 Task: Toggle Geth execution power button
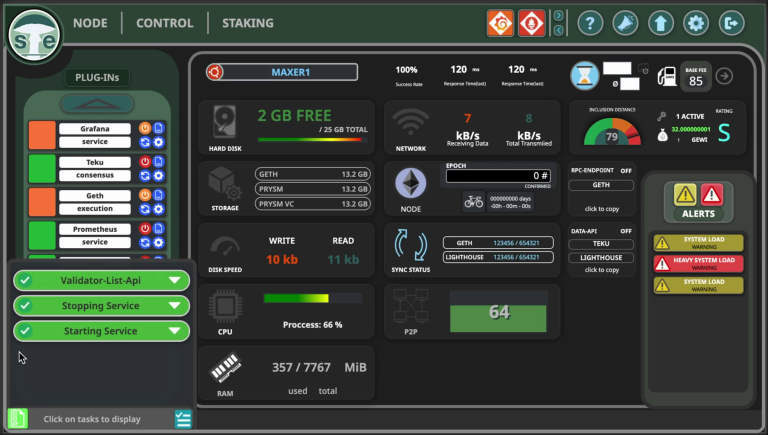click(x=144, y=195)
